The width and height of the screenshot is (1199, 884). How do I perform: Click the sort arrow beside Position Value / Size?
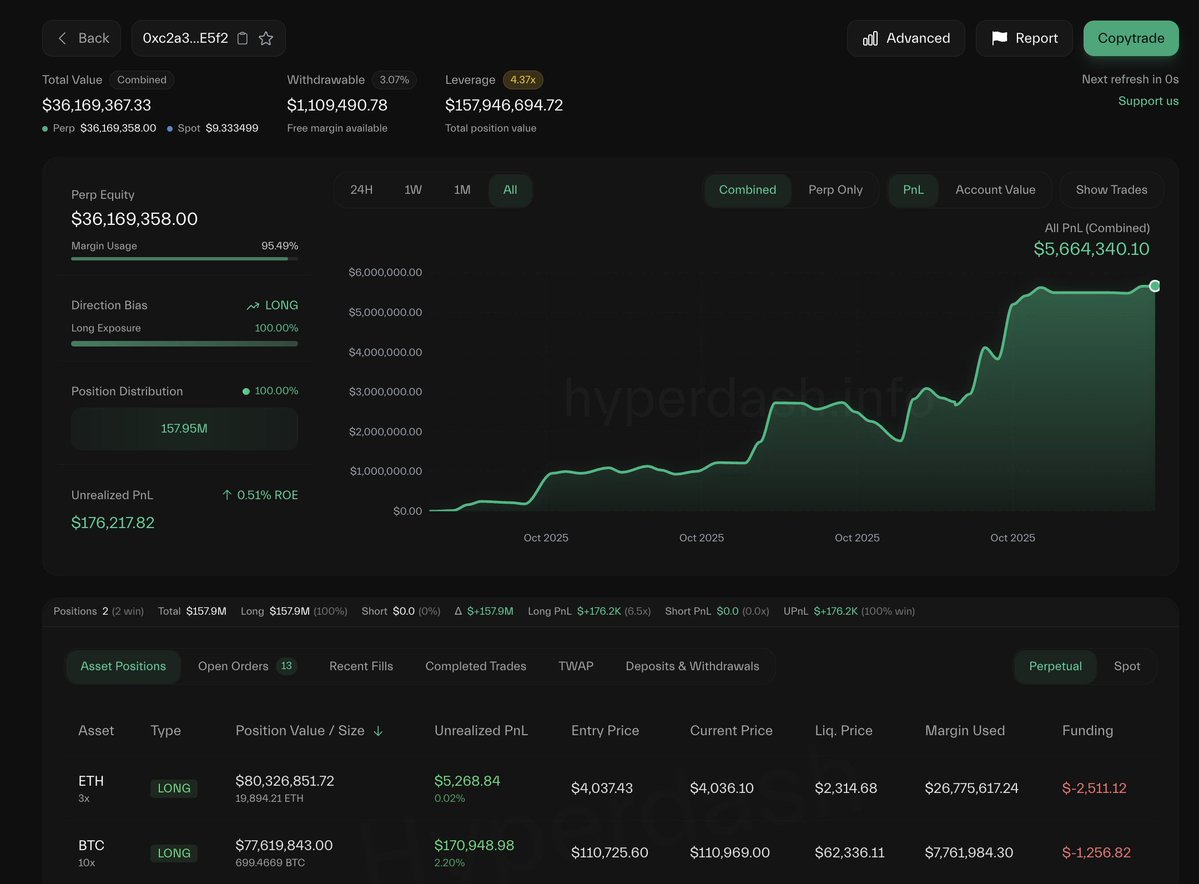click(378, 731)
